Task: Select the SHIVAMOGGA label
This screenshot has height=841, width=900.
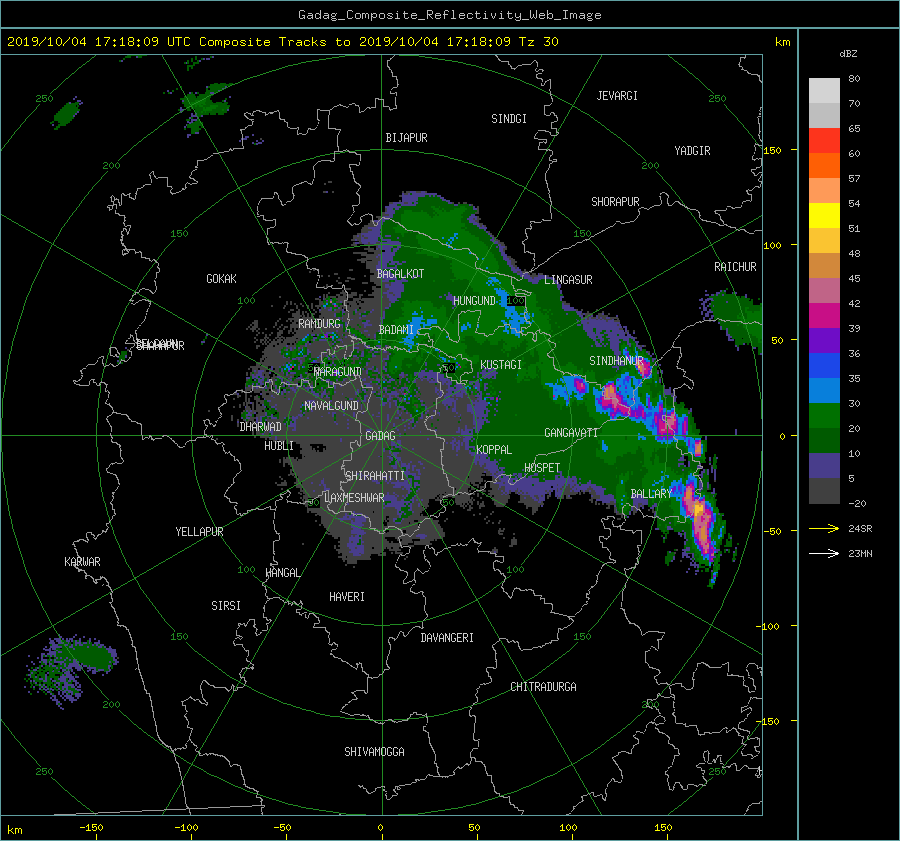Action: click(374, 752)
